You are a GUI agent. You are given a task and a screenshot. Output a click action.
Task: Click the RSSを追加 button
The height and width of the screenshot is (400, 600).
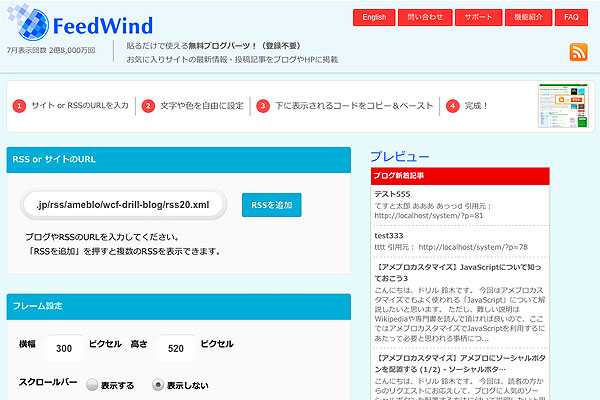[x=272, y=205]
